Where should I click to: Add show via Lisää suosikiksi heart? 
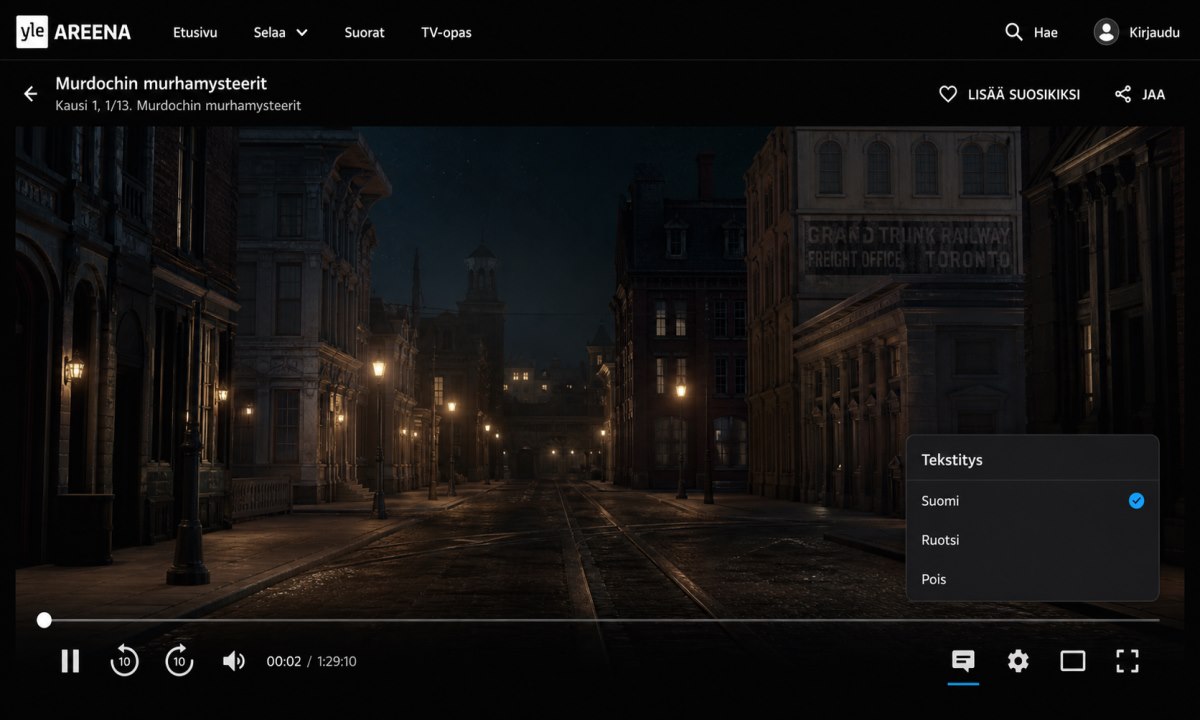(1009, 94)
